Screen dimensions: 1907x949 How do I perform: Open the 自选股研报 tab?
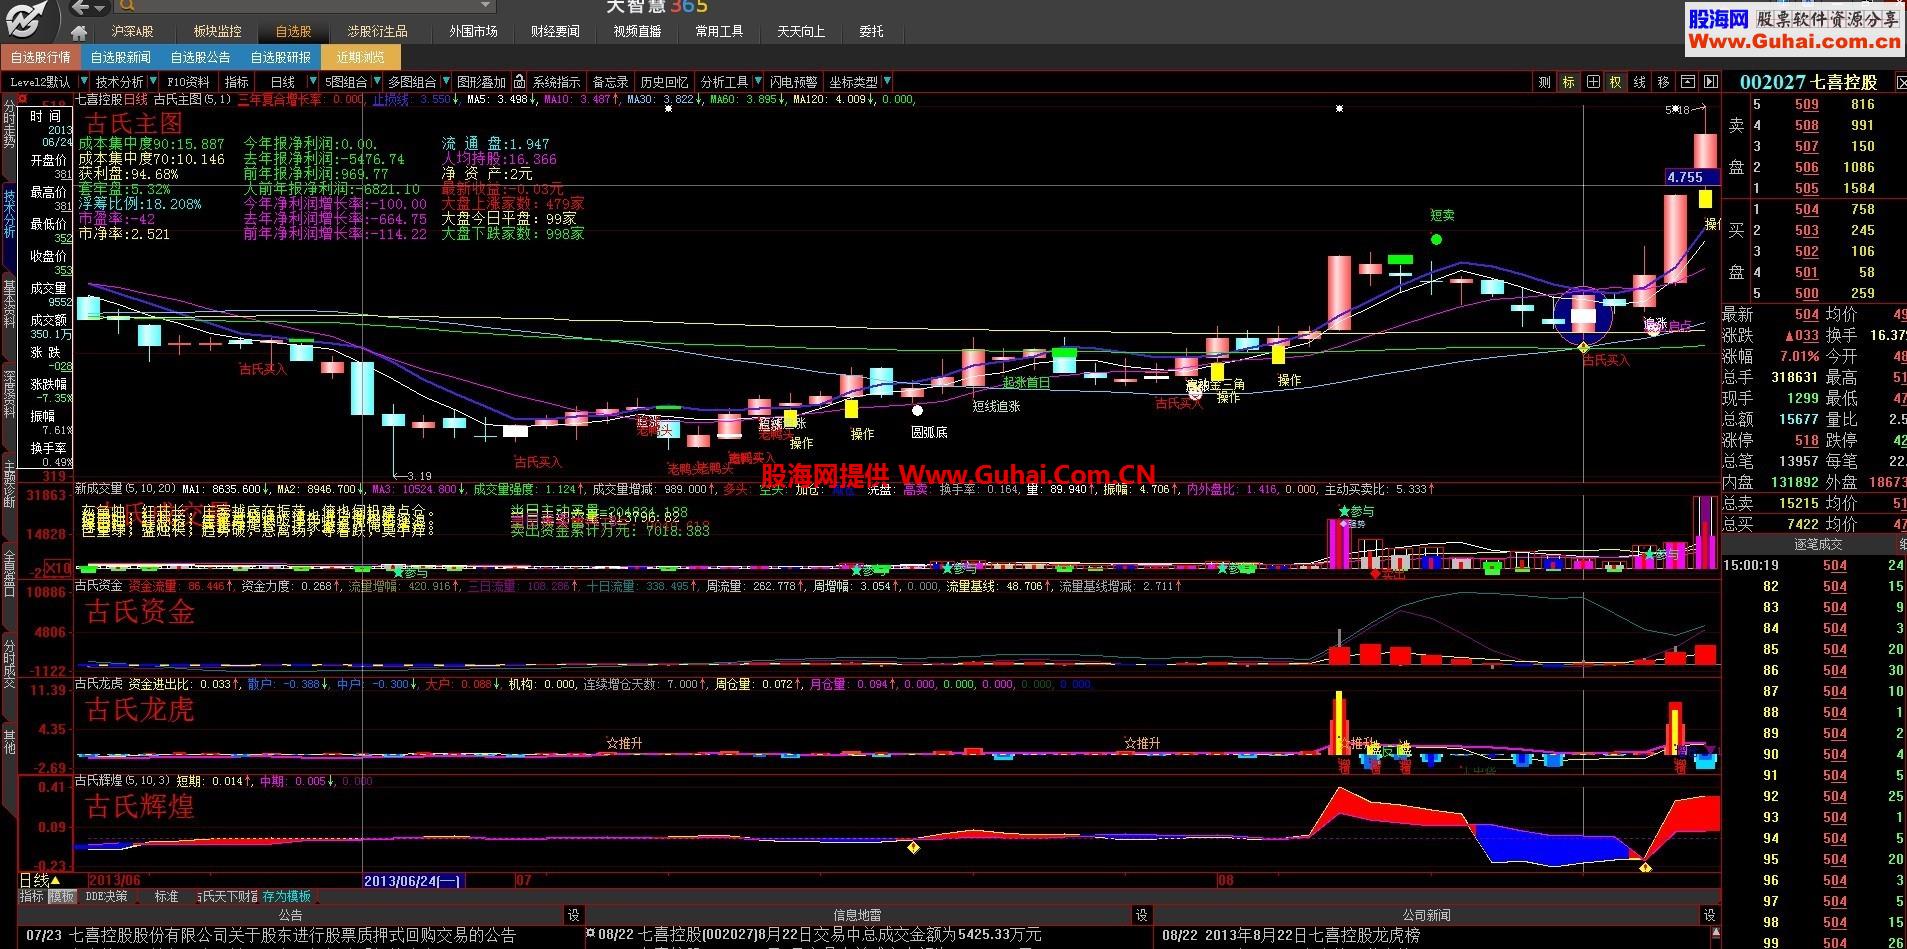pyautogui.click(x=280, y=57)
